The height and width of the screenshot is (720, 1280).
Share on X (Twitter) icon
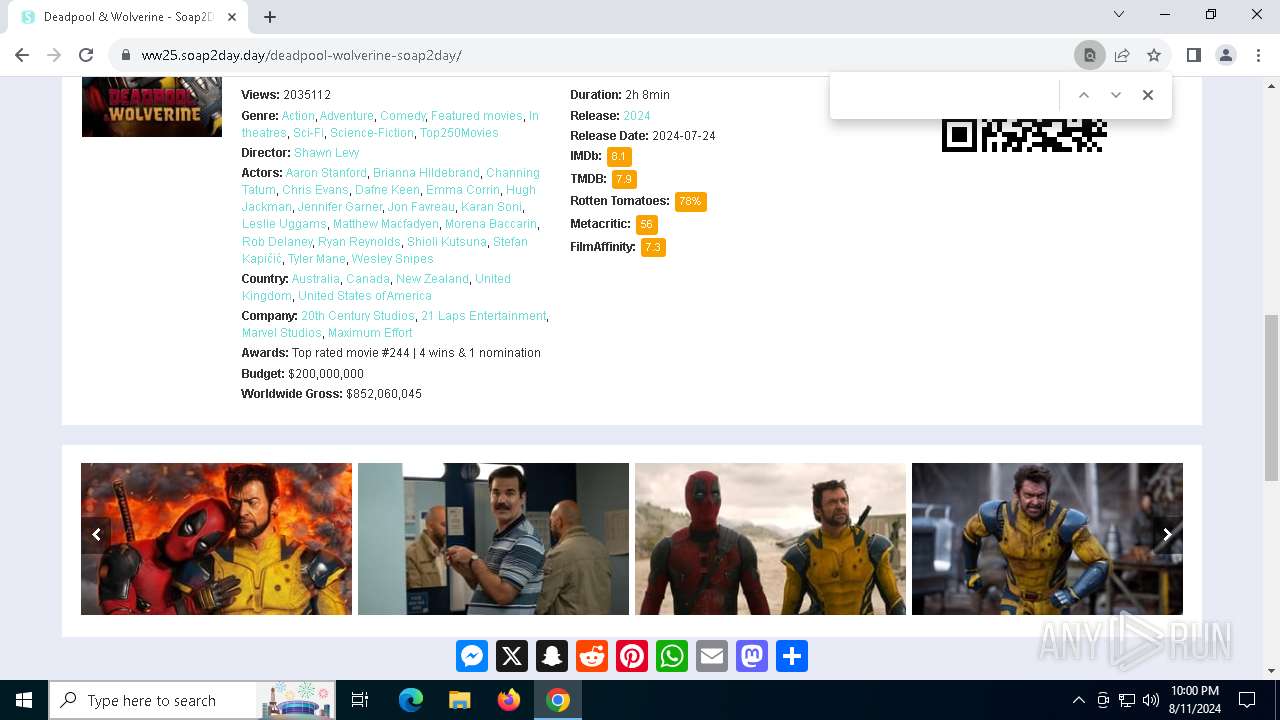pyautogui.click(x=512, y=656)
